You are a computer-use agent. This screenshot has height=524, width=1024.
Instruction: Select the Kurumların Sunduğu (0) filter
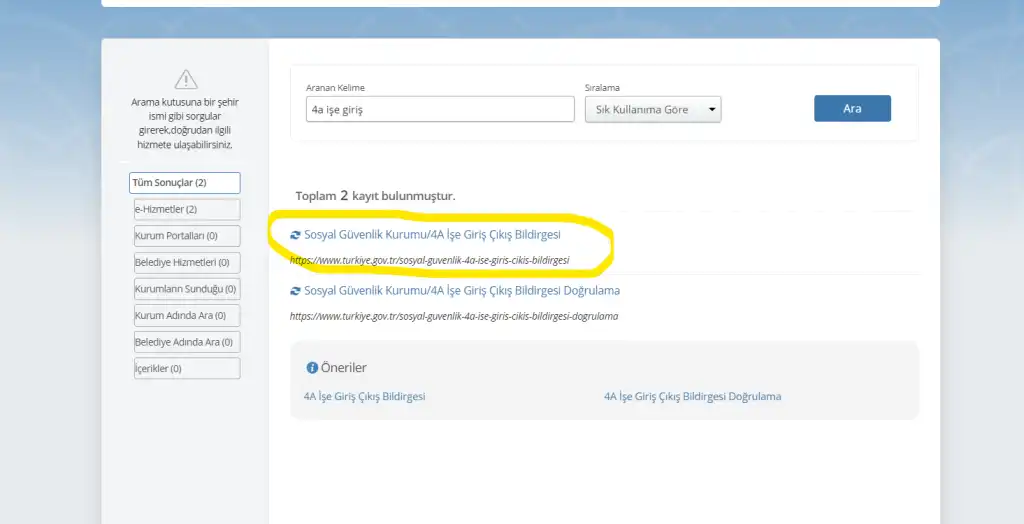point(187,289)
